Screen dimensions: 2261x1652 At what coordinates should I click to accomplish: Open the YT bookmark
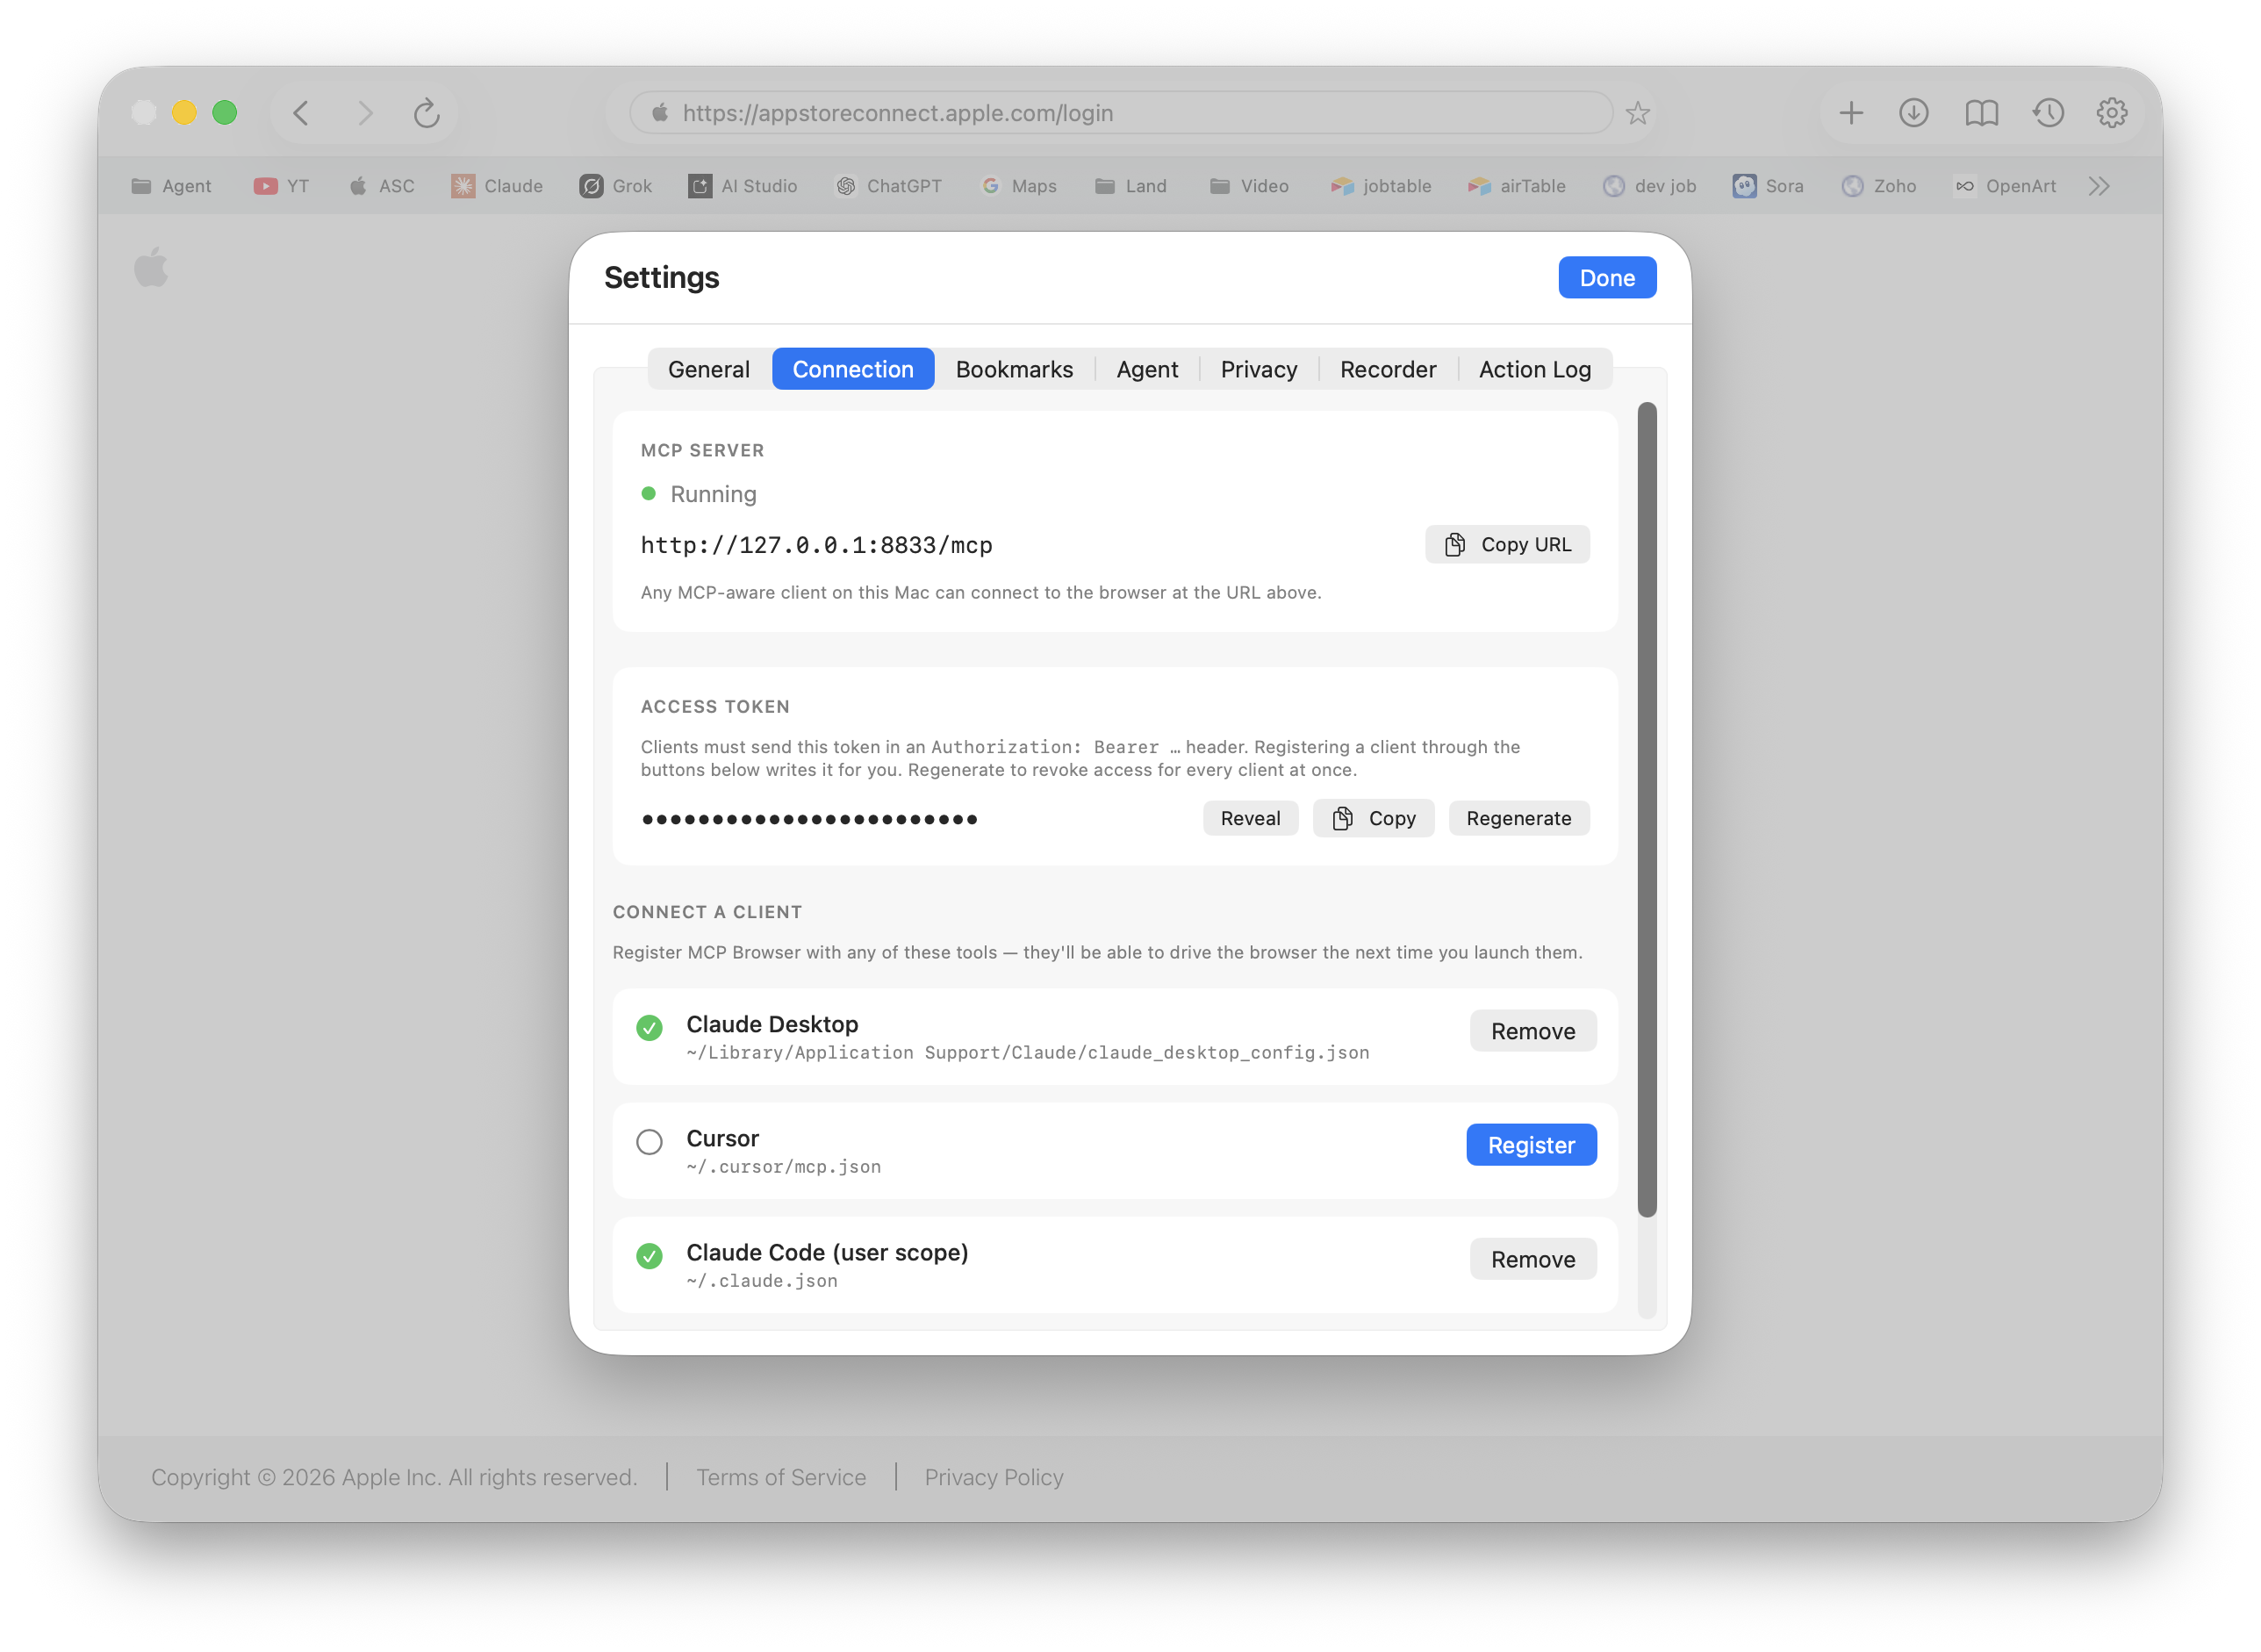[282, 186]
